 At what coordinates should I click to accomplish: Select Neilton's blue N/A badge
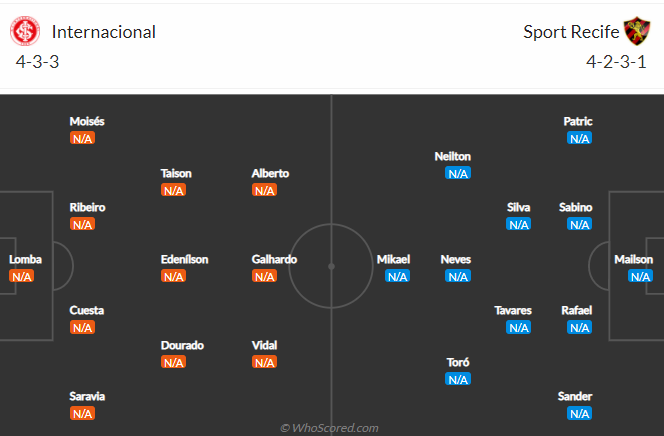click(458, 173)
